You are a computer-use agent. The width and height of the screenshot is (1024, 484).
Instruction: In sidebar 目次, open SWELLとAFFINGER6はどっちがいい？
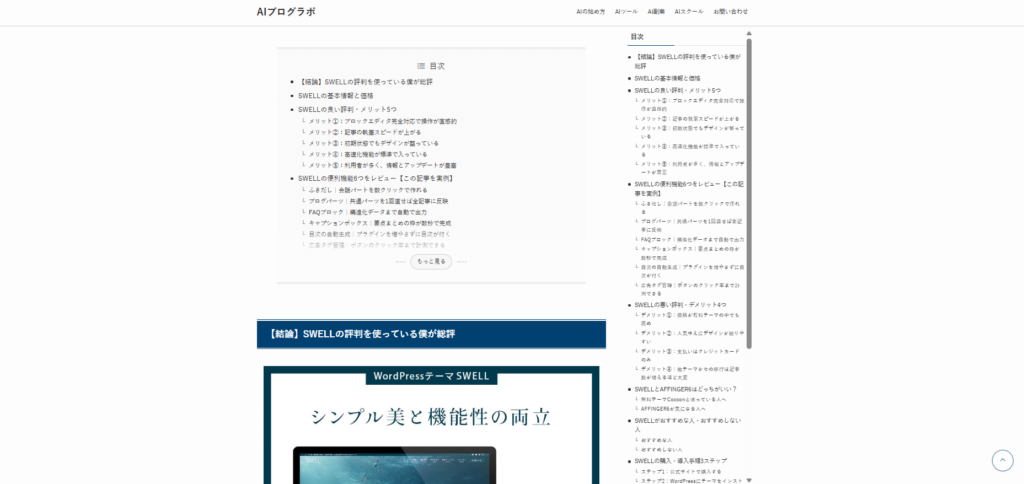(685, 389)
